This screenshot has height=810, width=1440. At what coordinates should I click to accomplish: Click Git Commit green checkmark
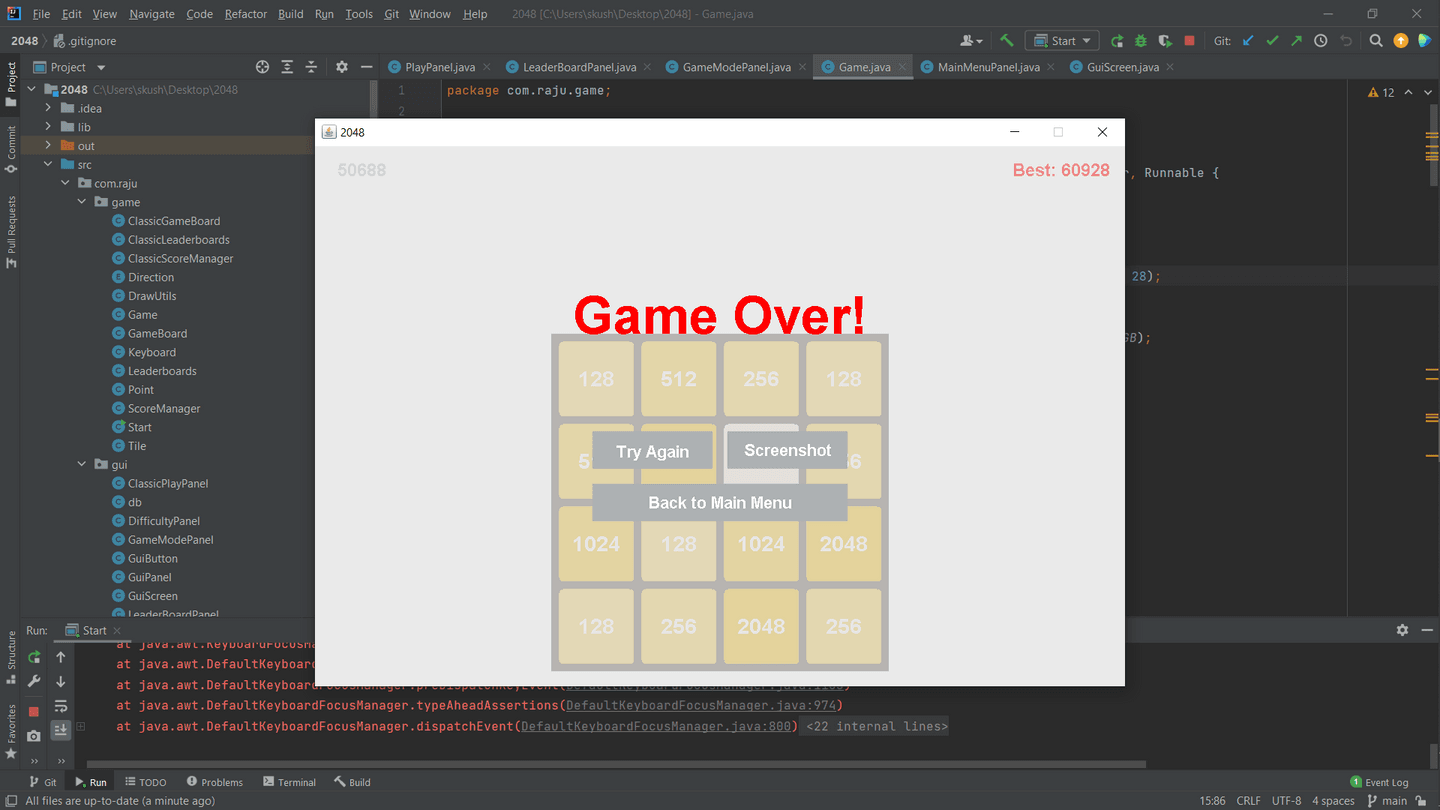[1272, 41]
